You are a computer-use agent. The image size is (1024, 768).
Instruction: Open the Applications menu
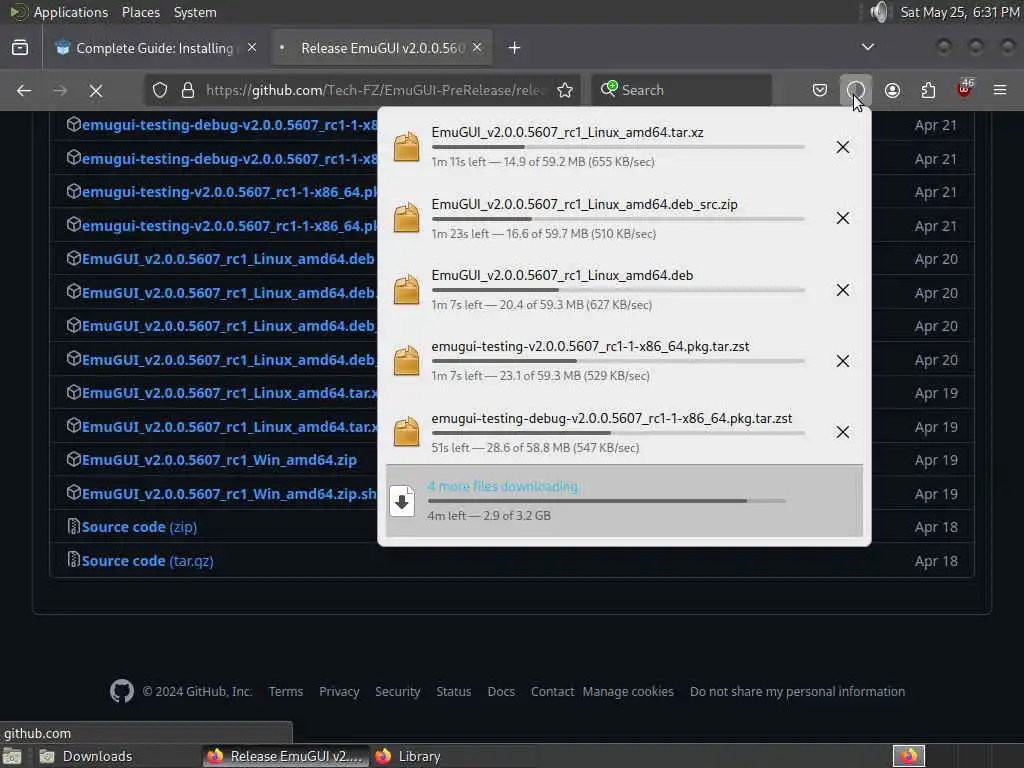point(71,12)
